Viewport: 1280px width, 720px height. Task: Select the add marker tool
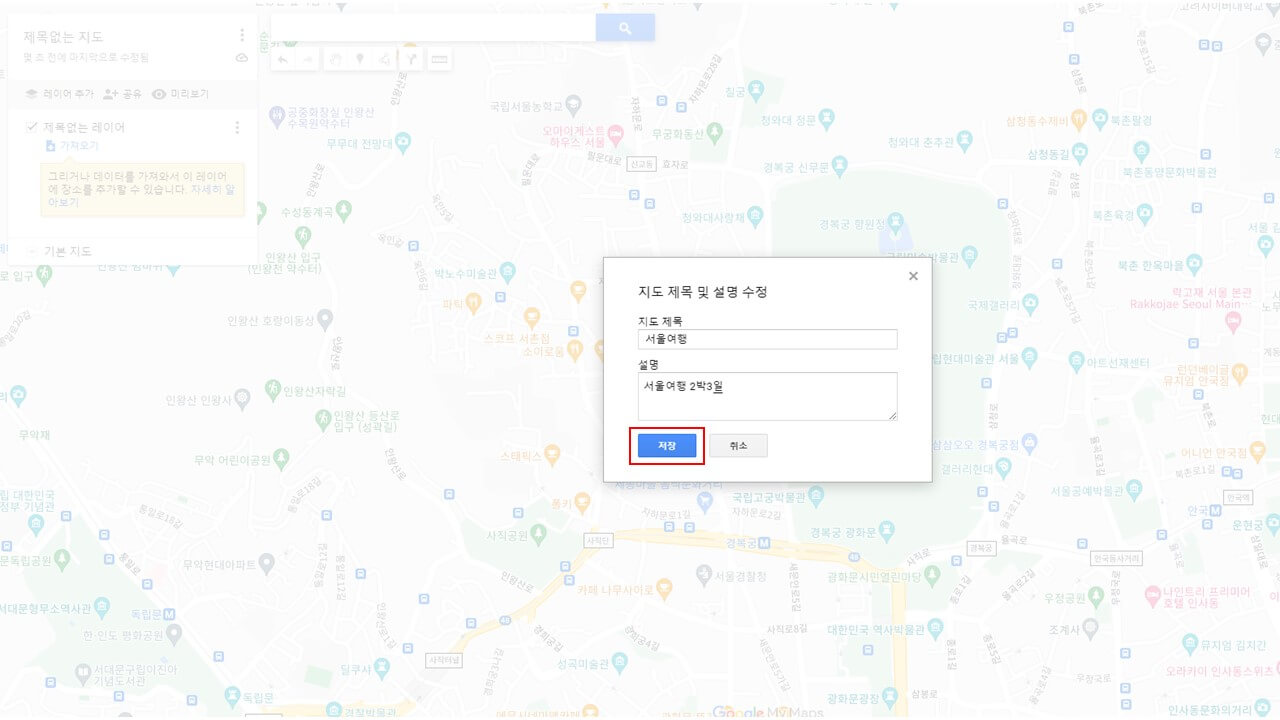click(x=360, y=60)
